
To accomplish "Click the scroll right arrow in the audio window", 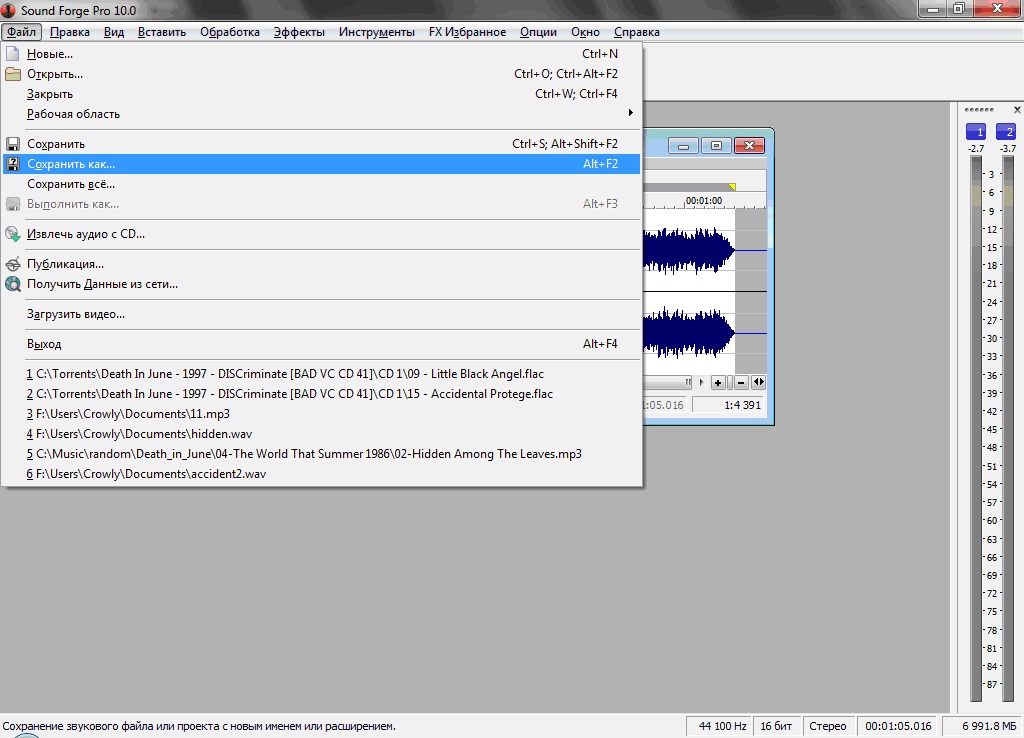I will point(701,382).
